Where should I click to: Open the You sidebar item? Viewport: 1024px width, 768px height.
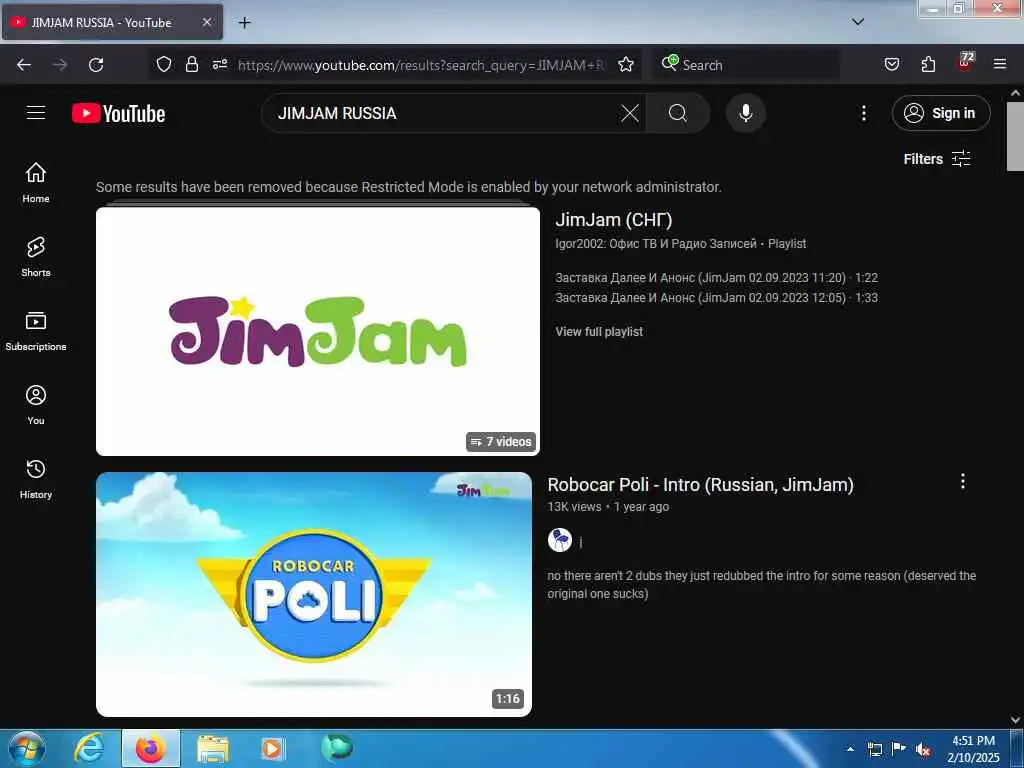[x=36, y=404]
